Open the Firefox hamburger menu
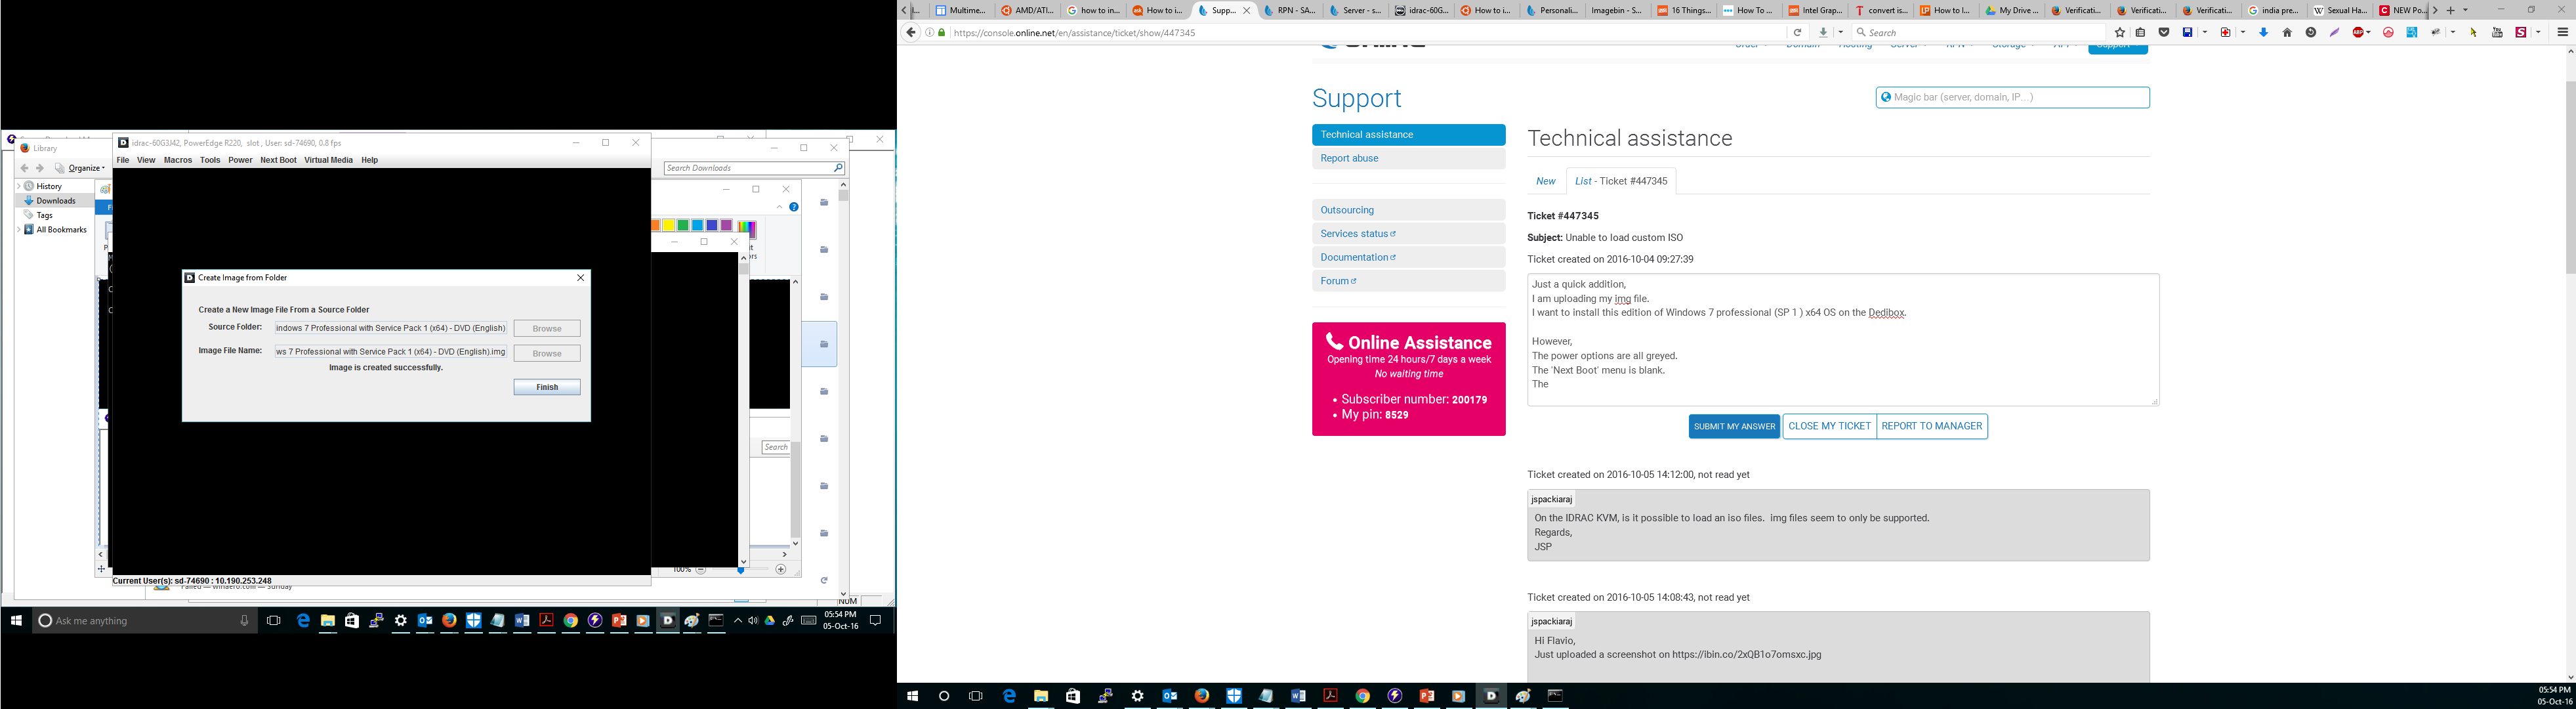 pyautogui.click(x=2563, y=33)
